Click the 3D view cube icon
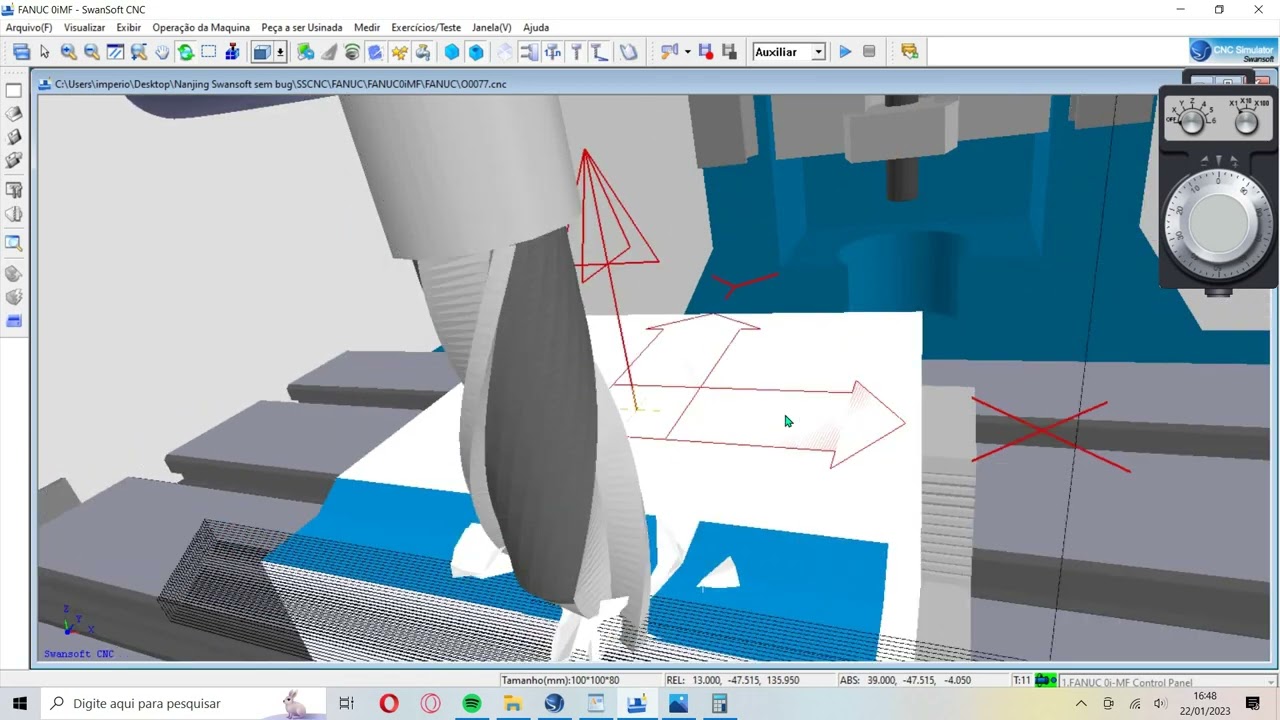 tap(261, 52)
